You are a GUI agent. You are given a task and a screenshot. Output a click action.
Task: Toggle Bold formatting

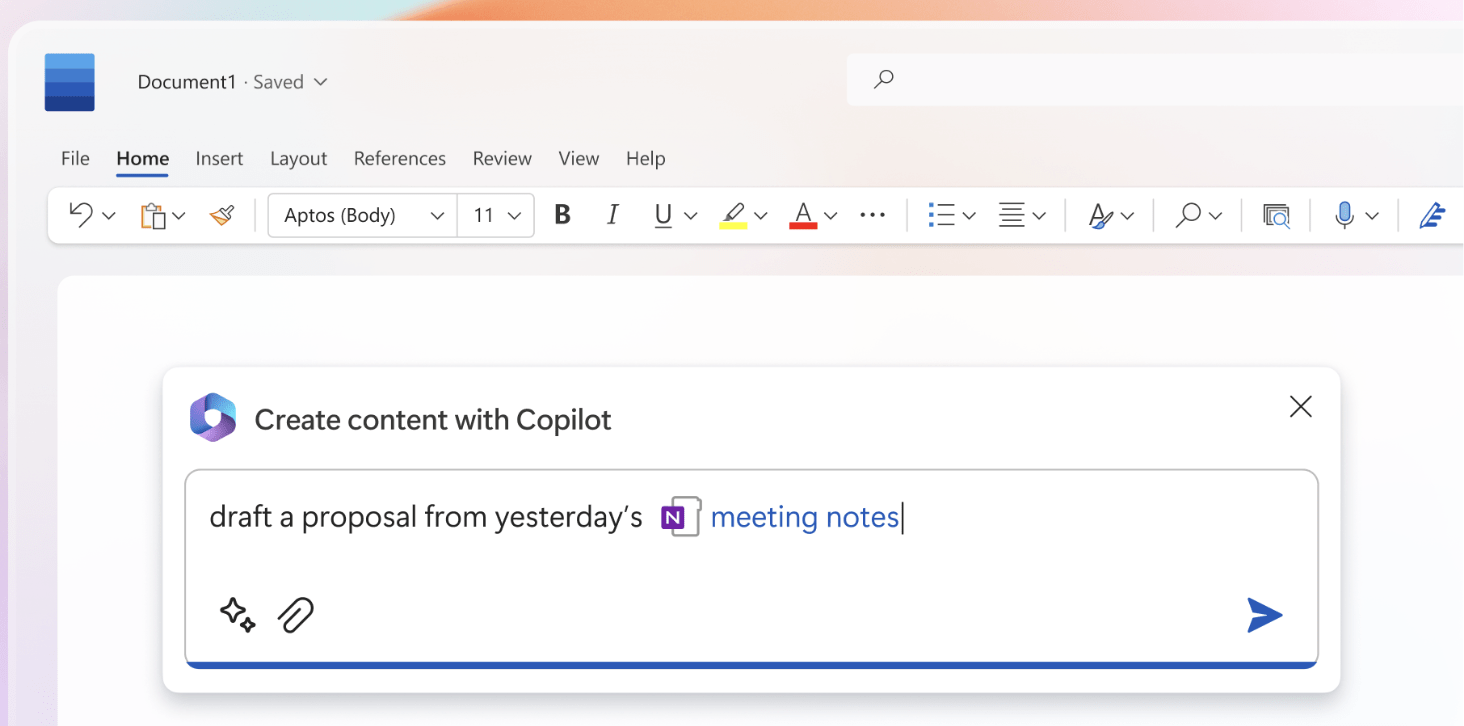[x=562, y=215]
